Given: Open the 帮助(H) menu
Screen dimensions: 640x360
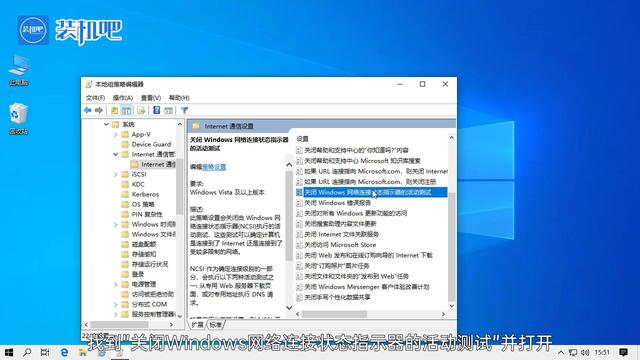Looking at the screenshot, I should point(179,98).
